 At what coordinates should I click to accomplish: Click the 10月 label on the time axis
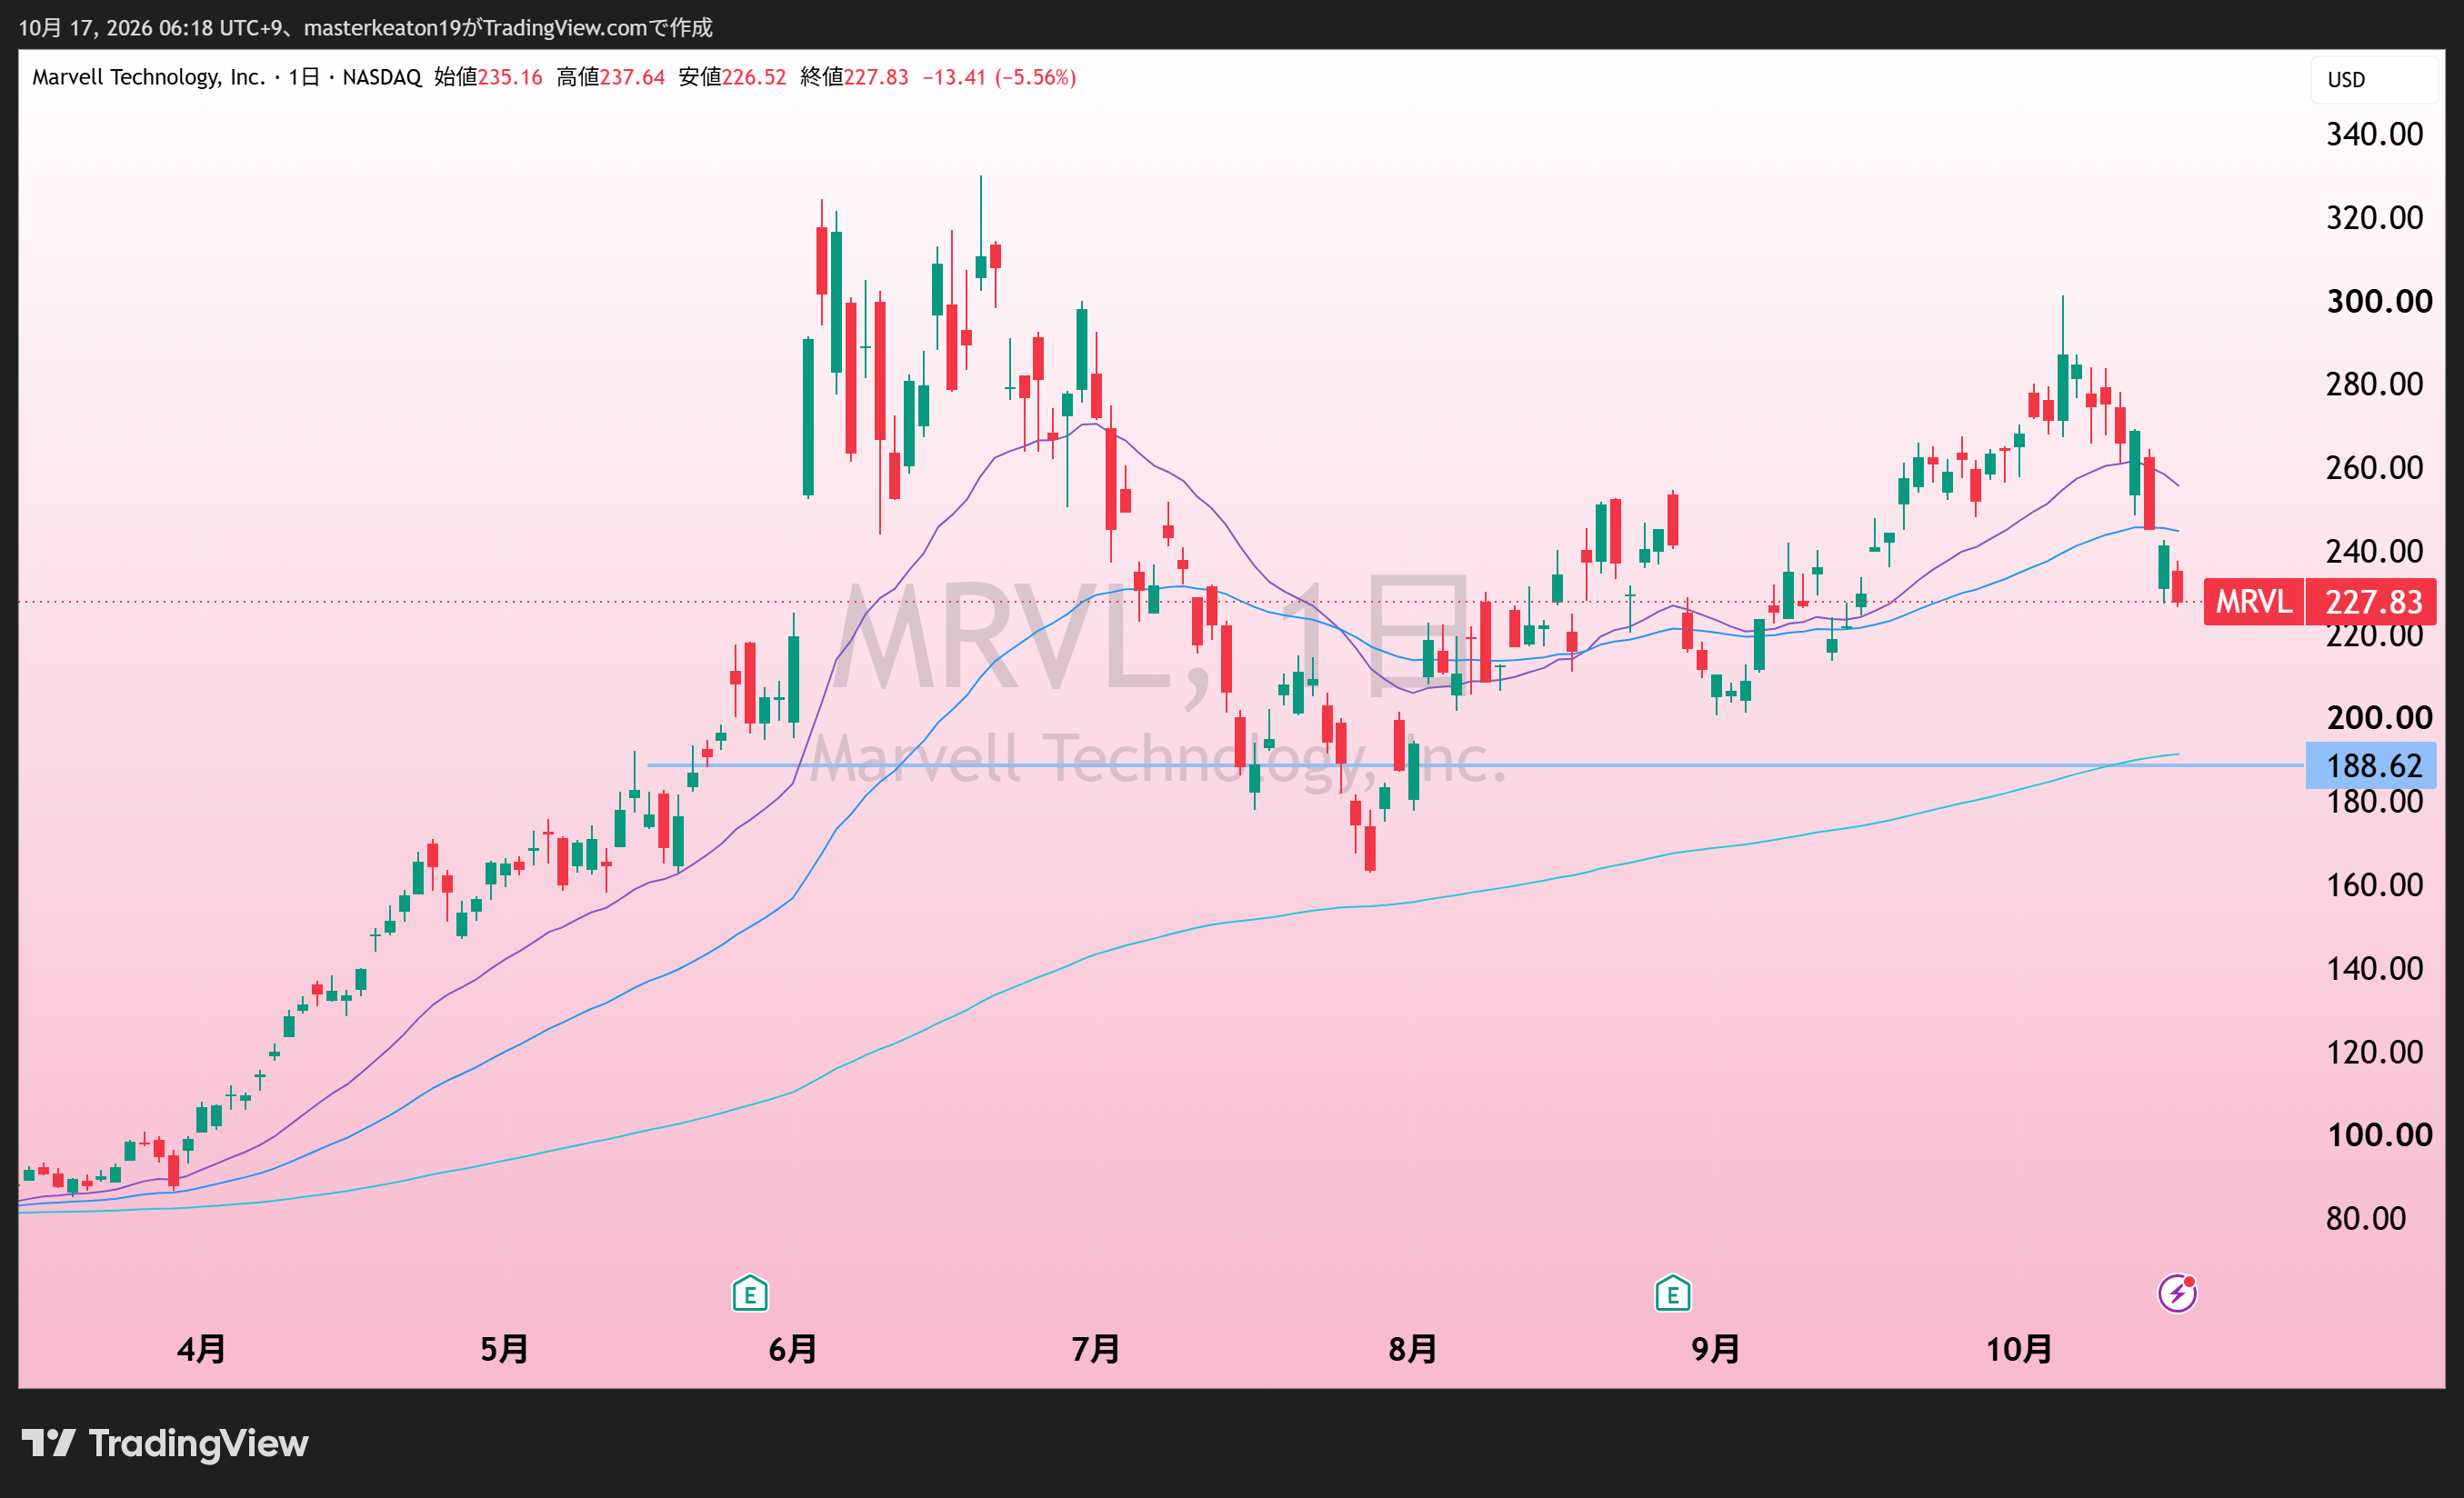coord(2019,1349)
